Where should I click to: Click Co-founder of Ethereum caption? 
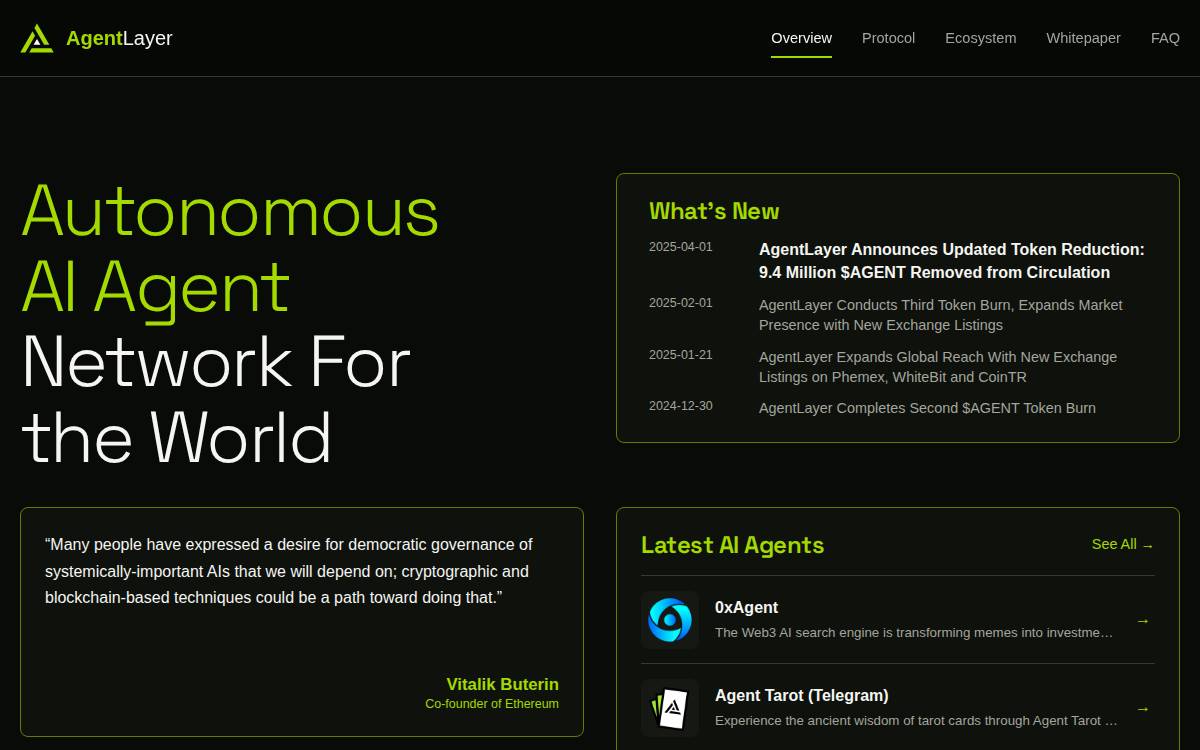pos(492,704)
